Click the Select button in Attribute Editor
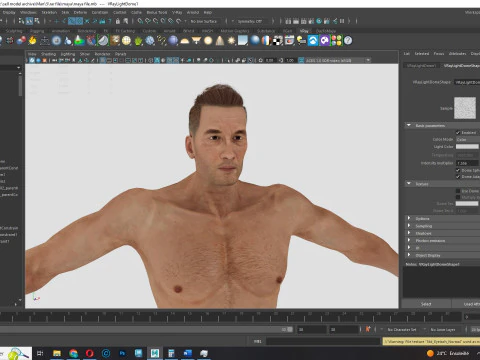 click(x=426, y=304)
